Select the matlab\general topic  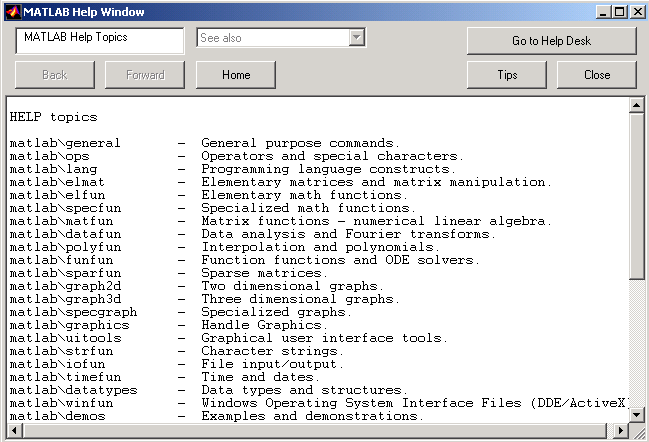[65, 143]
